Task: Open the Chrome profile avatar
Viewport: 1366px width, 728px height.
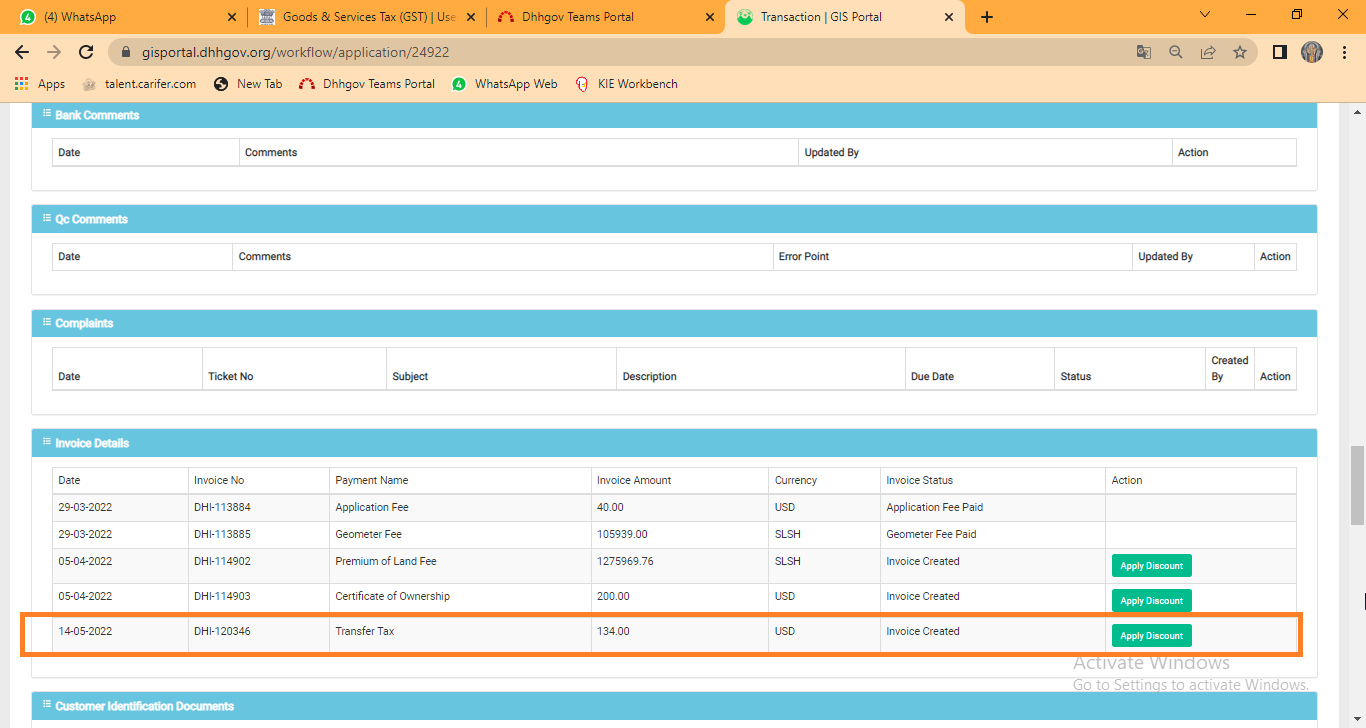Action: click(x=1312, y=52)
